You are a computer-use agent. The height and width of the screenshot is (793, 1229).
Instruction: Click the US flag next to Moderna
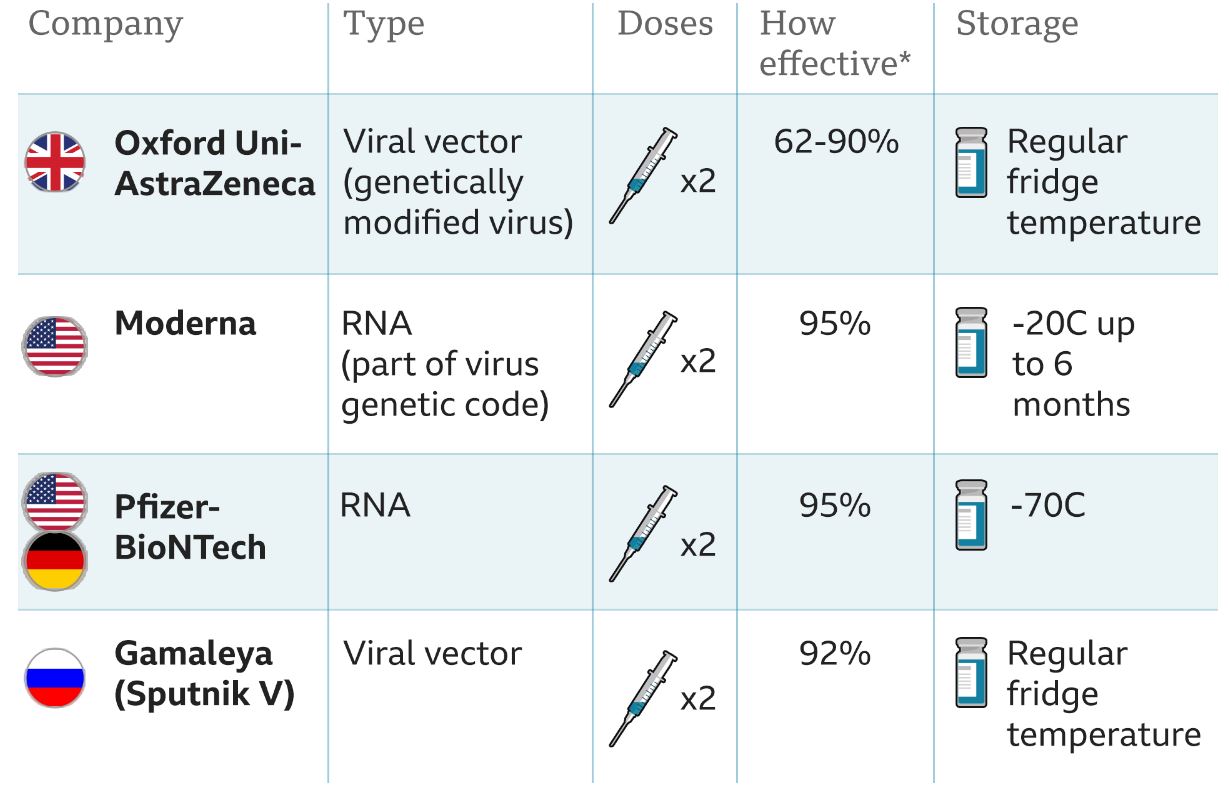55,346
